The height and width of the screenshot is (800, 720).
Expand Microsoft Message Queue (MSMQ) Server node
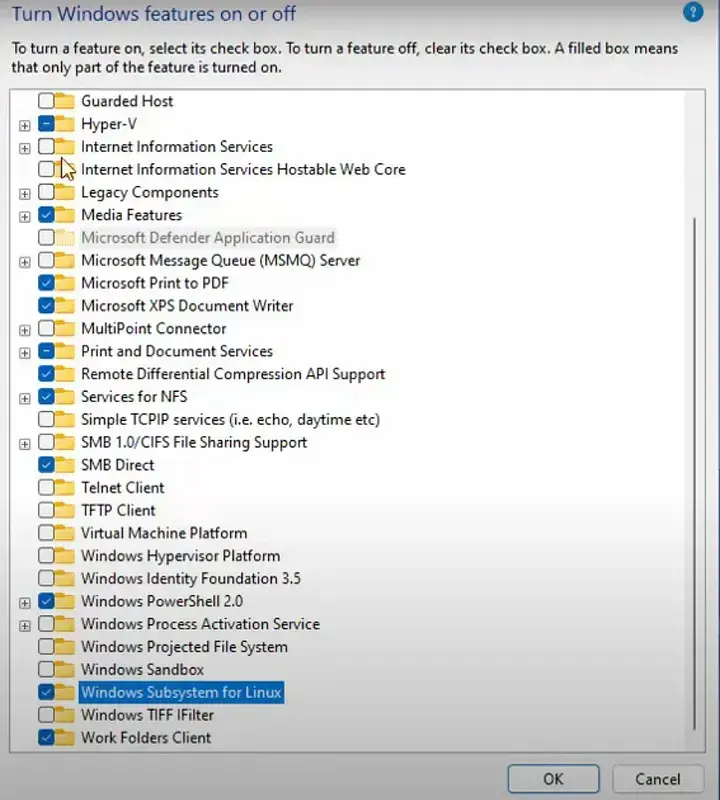click(x=24, y=262)
